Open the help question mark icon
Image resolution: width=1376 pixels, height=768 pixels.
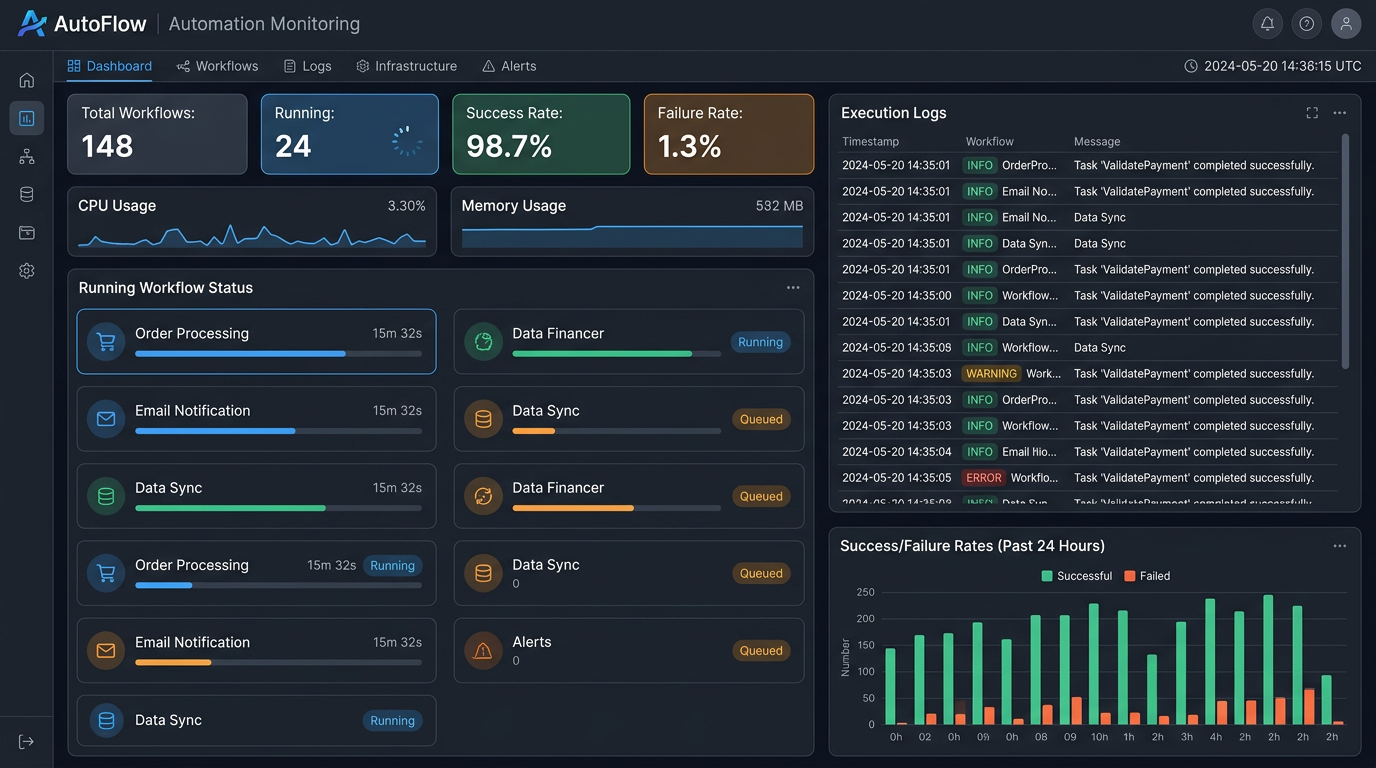pyautogui.click(x=1306, y=24)
